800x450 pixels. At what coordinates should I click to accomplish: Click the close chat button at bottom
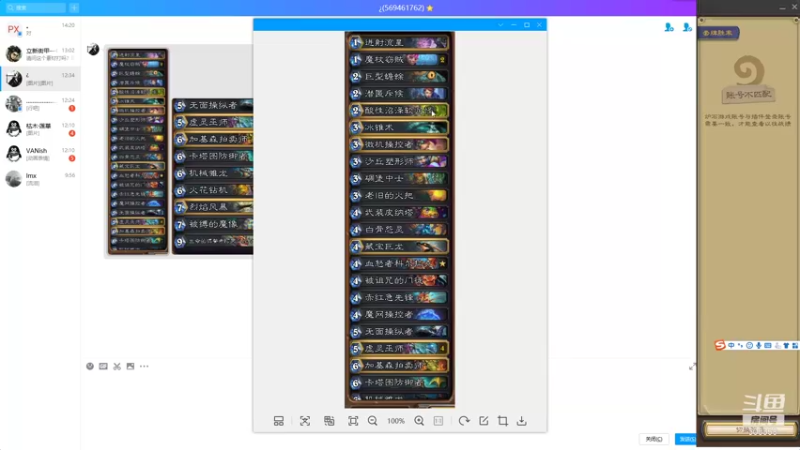pos(654,439)
